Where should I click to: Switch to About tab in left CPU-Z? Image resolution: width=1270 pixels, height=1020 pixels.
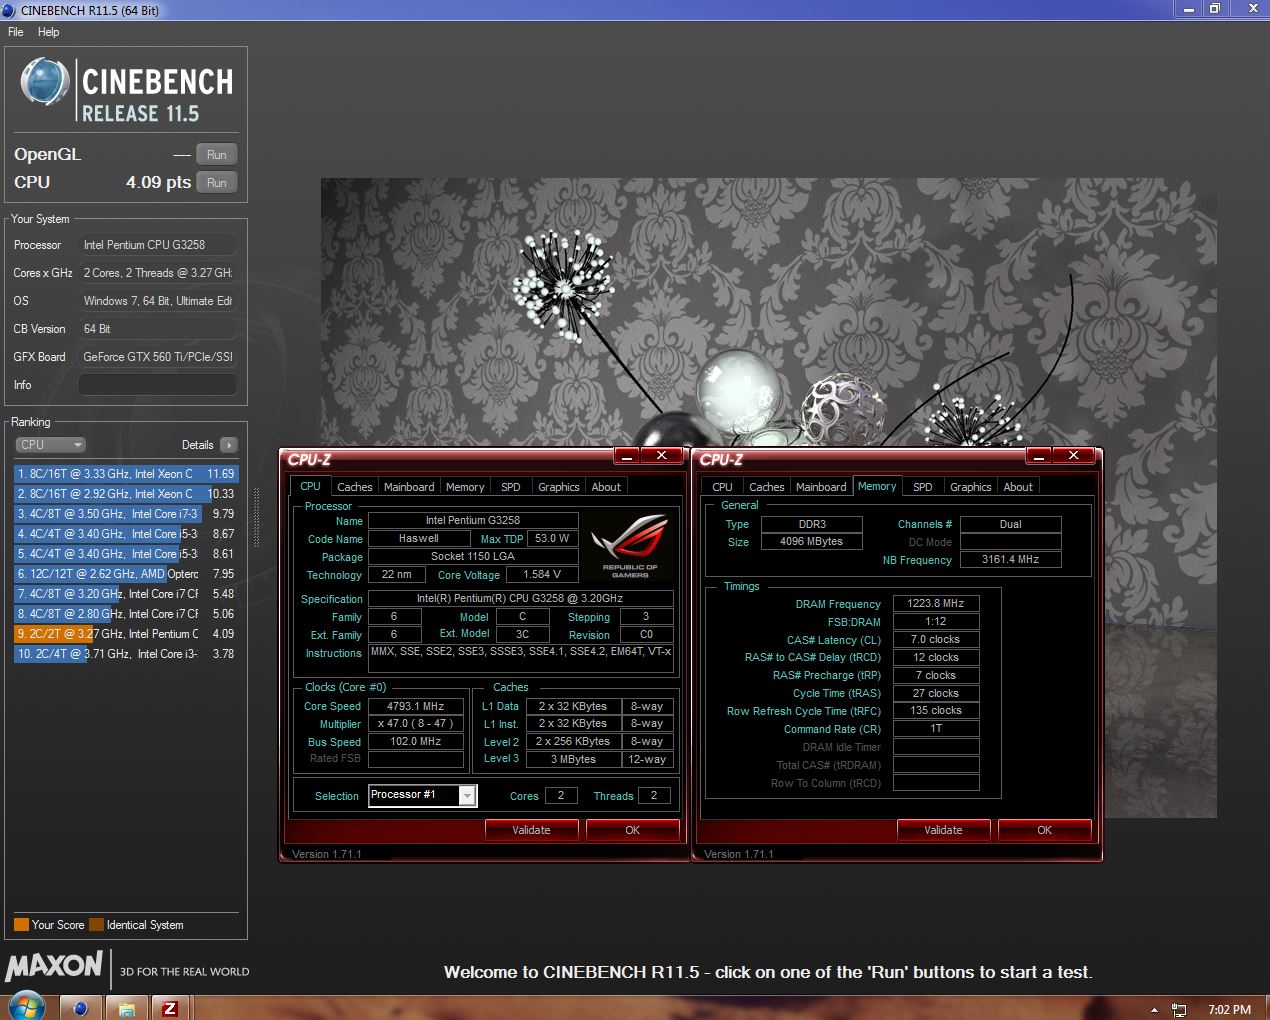point(606,487)
